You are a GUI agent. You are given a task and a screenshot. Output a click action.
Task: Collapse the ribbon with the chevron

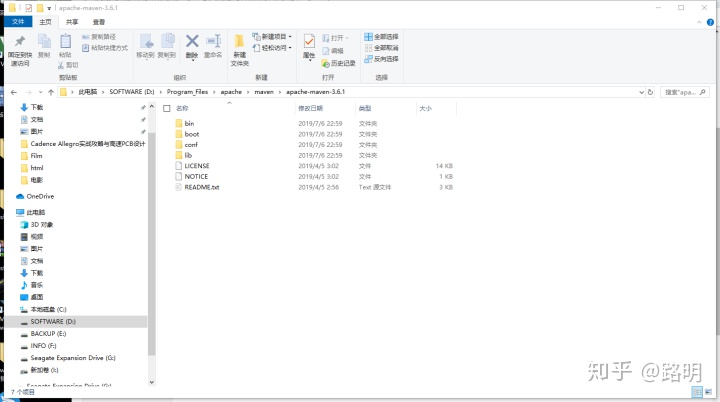coord(699,22)
